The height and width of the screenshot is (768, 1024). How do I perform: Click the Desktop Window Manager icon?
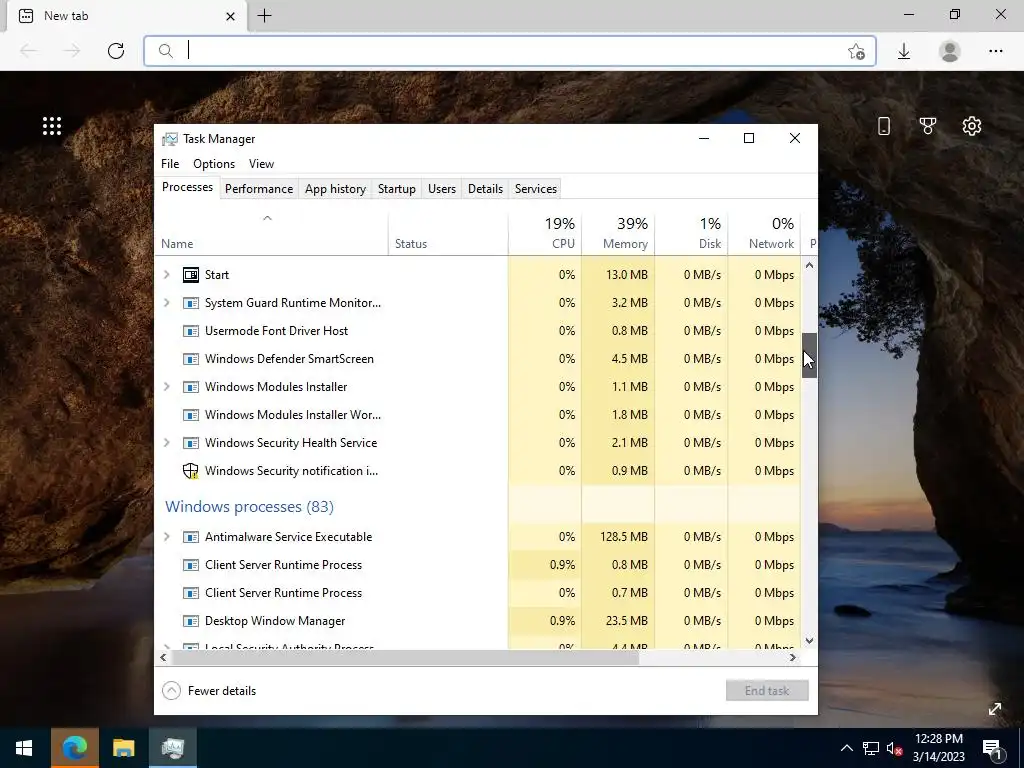tap(190, 621)
